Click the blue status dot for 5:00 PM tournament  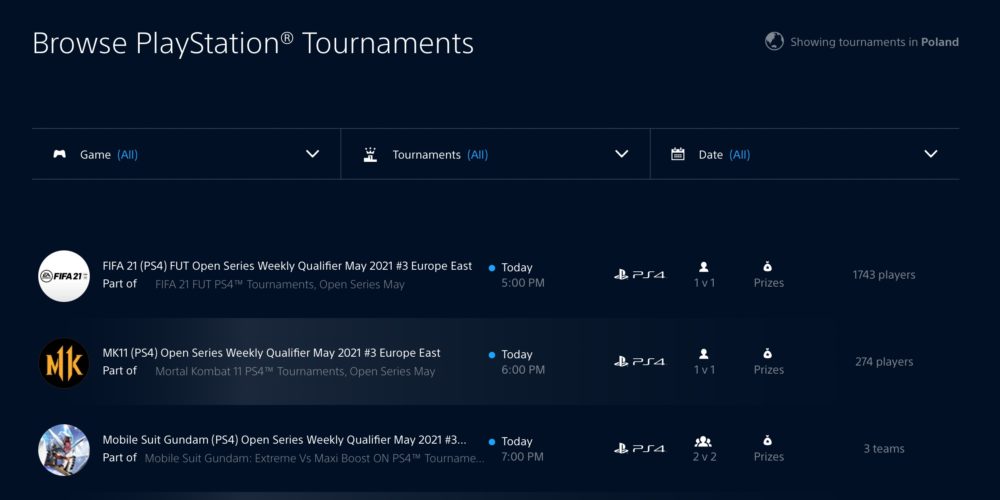(x=492, y=268)
